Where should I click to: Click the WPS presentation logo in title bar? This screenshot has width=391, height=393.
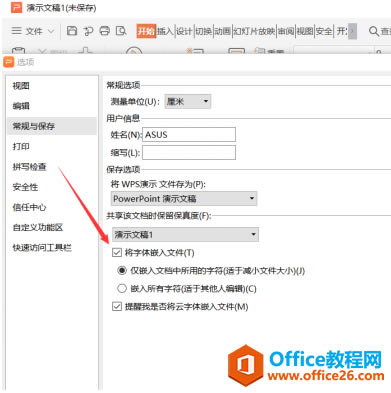coord(16,7)
